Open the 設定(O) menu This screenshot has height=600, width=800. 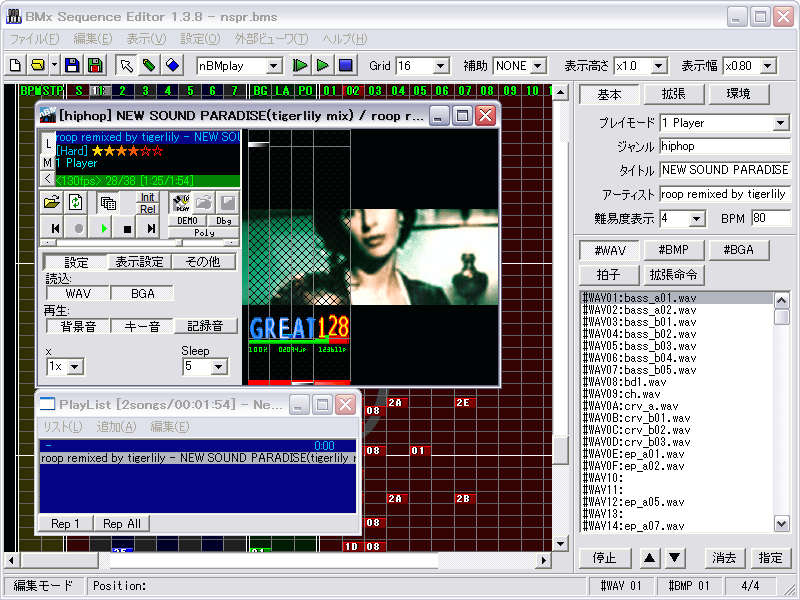pos(200,39)
